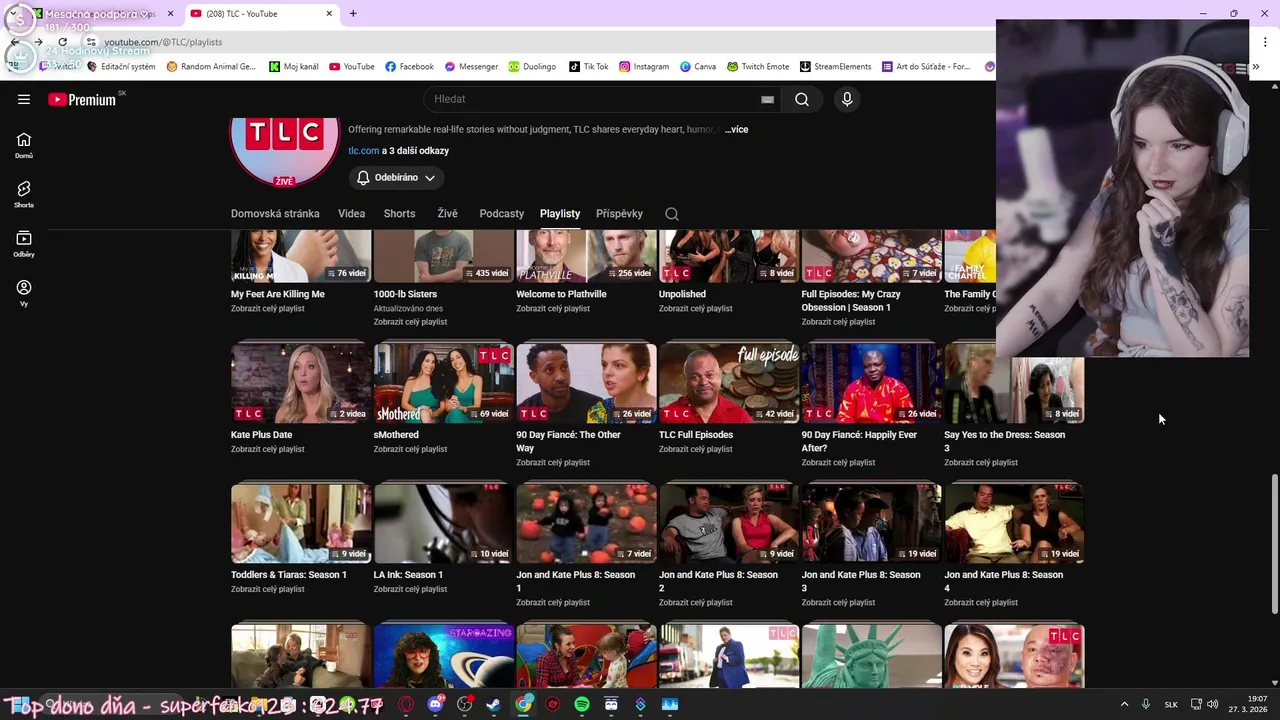Screen dimensions: 1280x720
Task: Open Jon and Kate Plus 8: Season 1 thumbnail
Action: (586, 523)
